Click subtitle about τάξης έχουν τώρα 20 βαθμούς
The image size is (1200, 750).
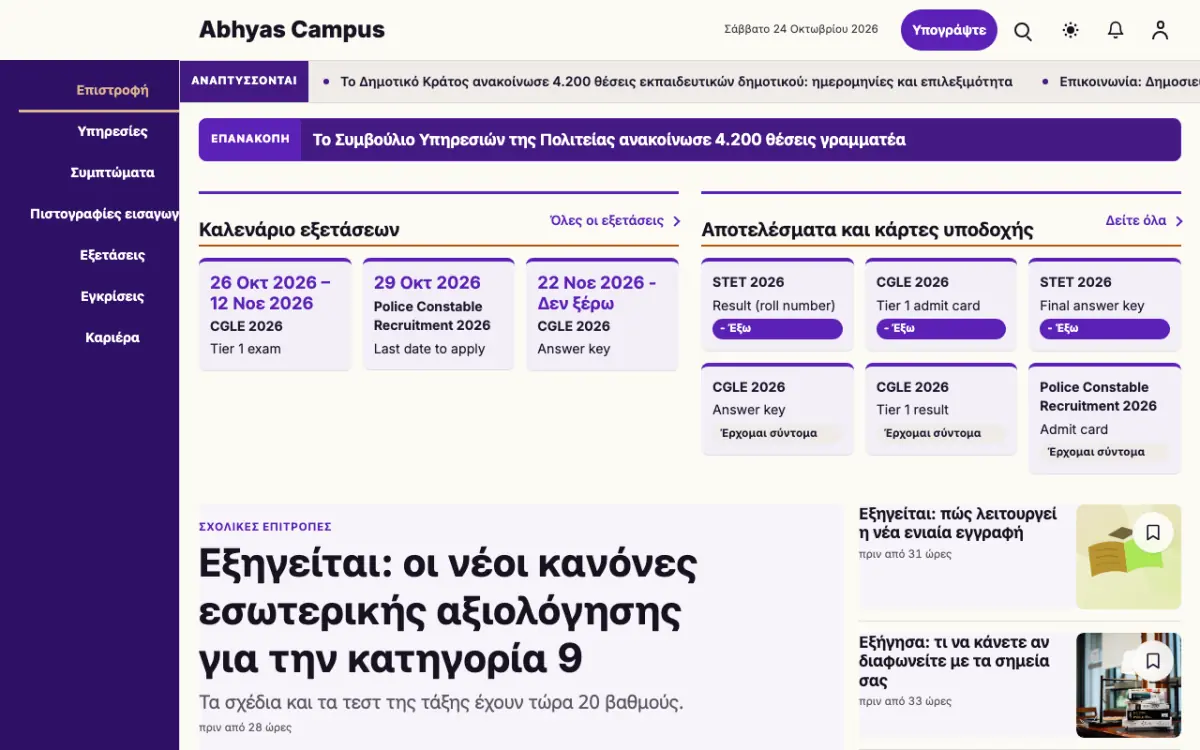click(441, 702)
